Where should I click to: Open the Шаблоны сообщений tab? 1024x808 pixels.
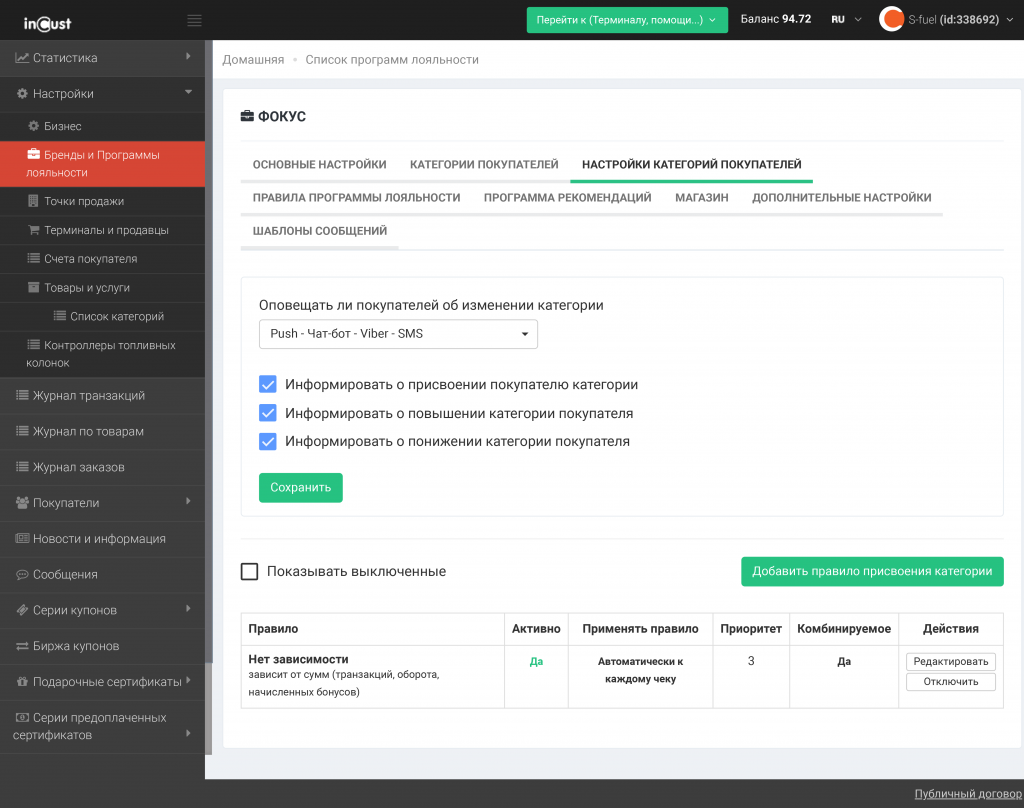319,231
